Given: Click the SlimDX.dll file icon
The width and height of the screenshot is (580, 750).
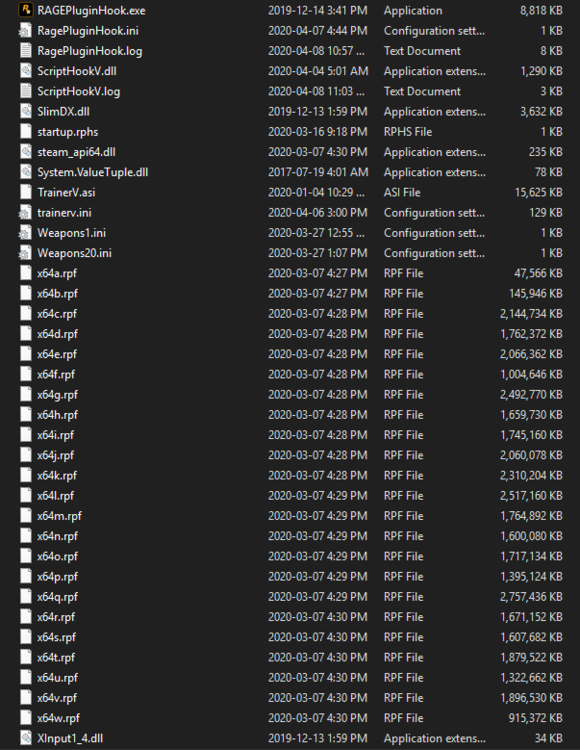Looking at the screenshot, I should coord(26,111).
